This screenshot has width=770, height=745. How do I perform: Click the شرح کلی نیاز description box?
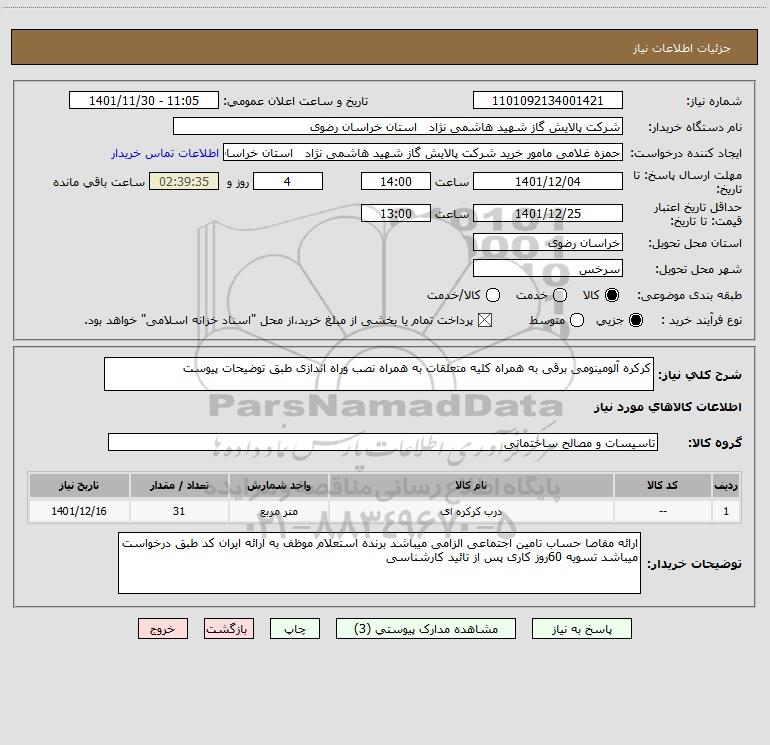[x=379, y=374]
